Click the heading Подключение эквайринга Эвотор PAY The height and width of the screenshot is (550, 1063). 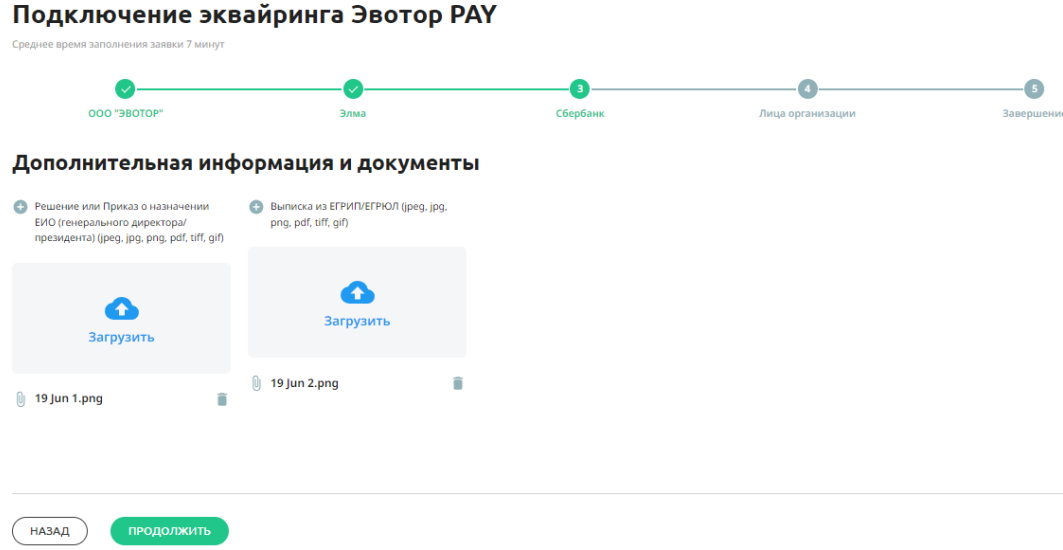click(254, 15)
